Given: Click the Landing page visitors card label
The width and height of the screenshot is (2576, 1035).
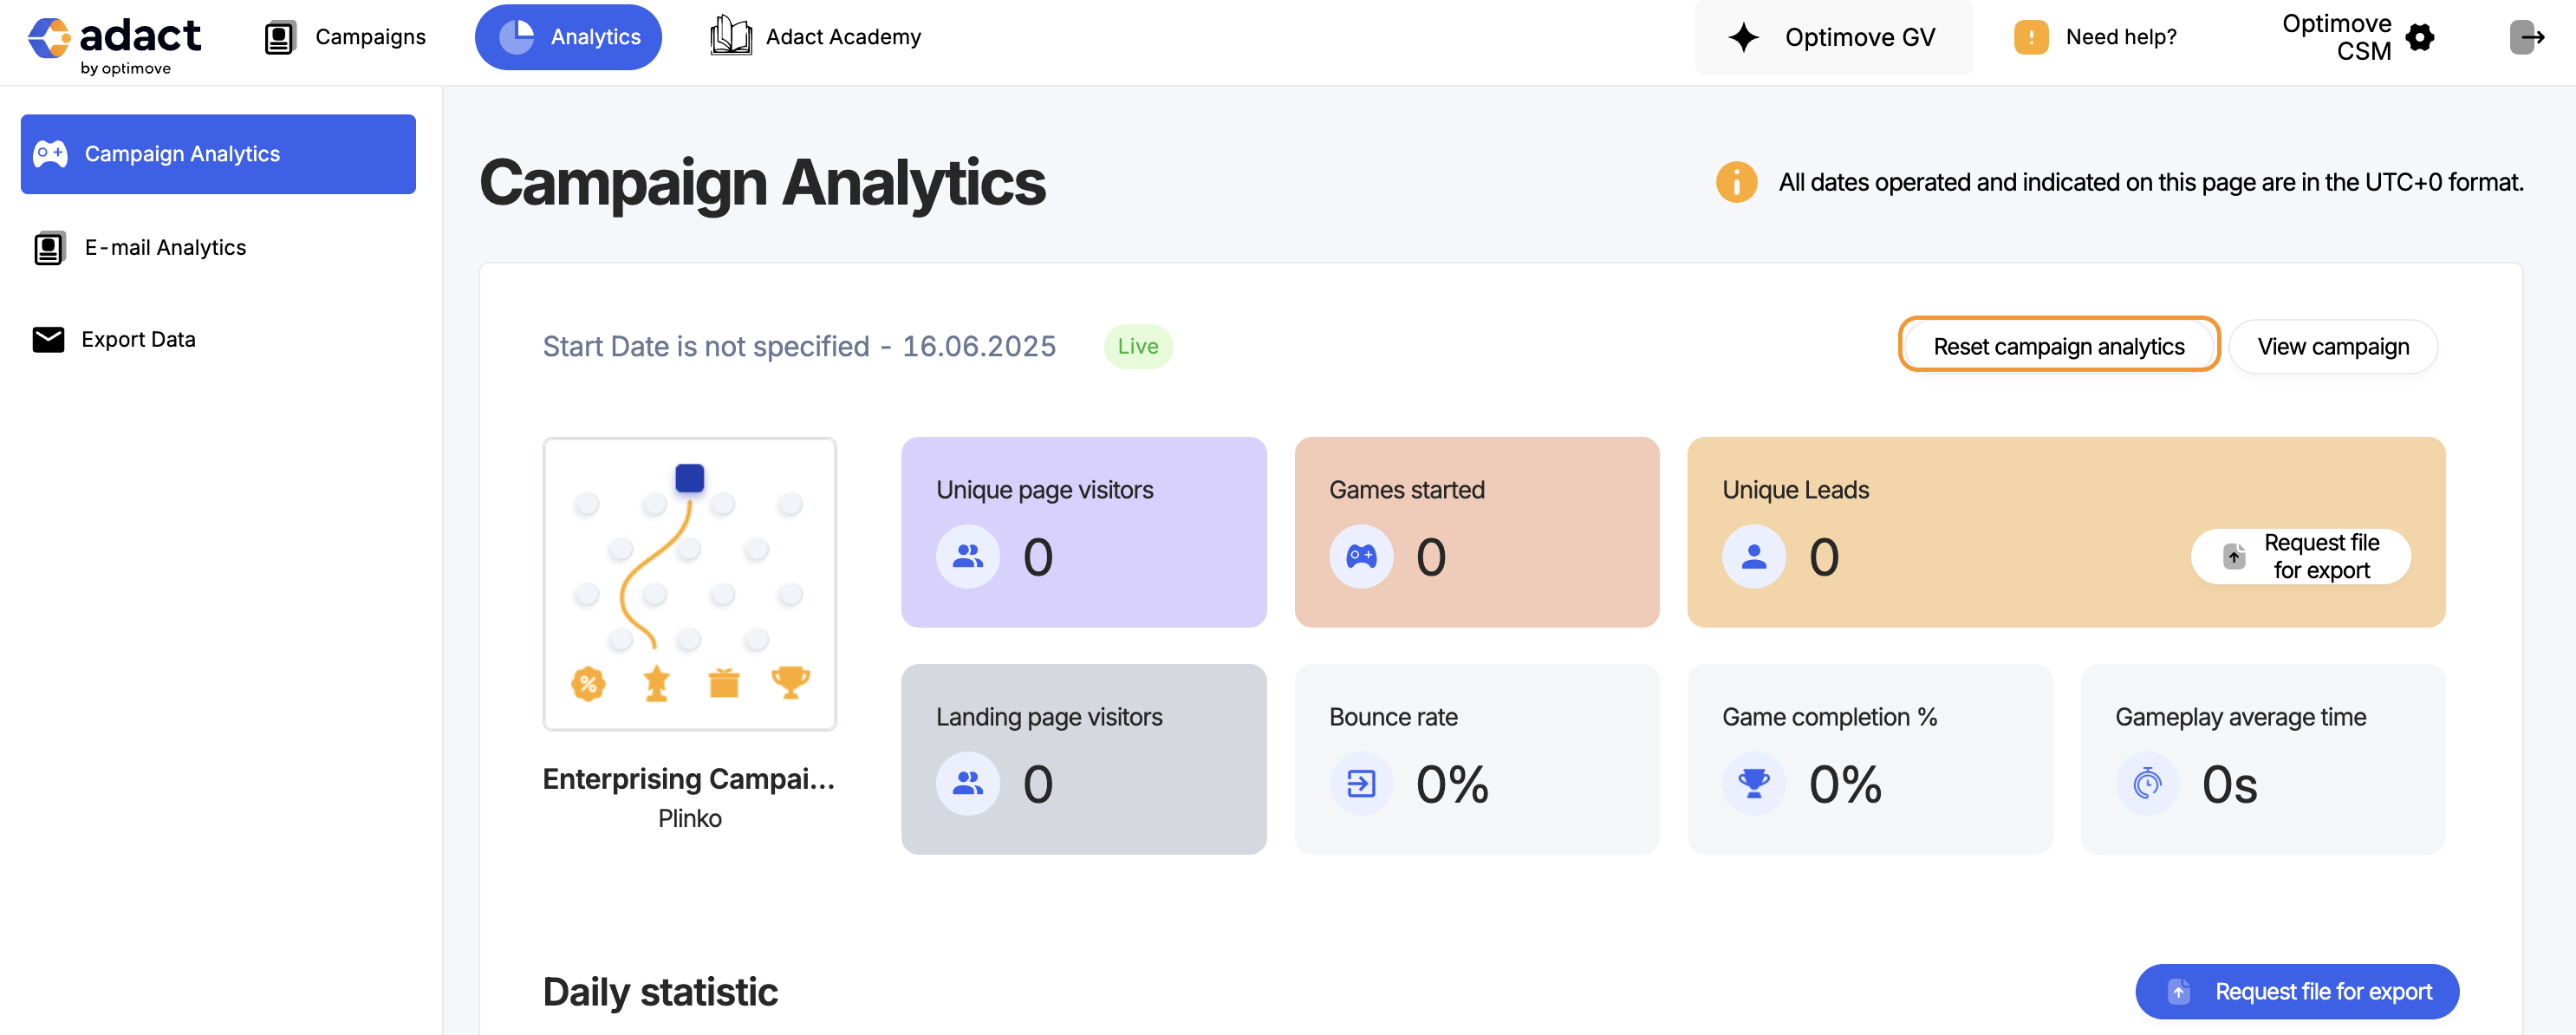Looking at the screenshot, I should coord(1049,717).
